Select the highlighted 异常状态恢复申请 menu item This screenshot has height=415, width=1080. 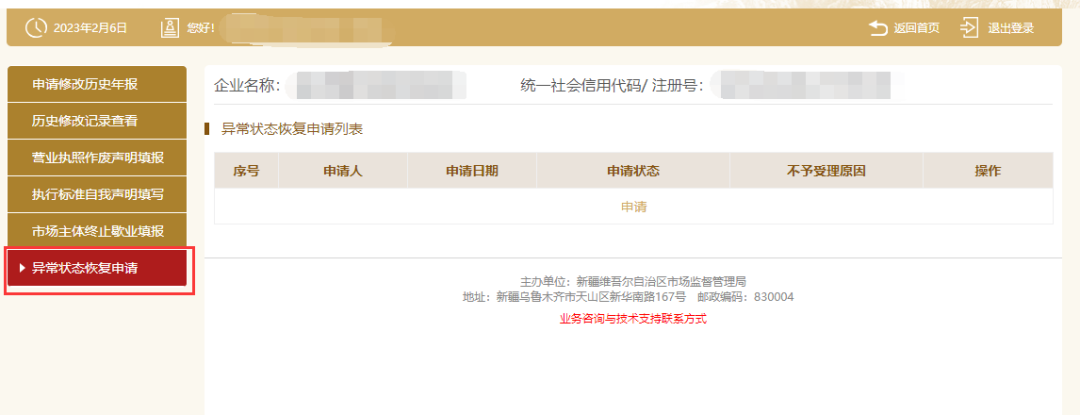coord(97,268)
